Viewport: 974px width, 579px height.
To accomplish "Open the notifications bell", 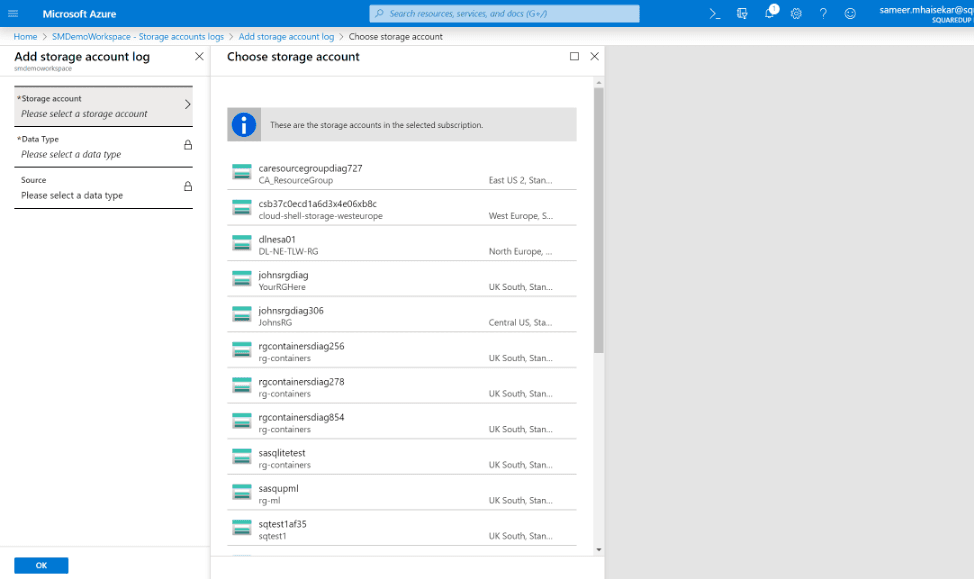I will [770, 13].
